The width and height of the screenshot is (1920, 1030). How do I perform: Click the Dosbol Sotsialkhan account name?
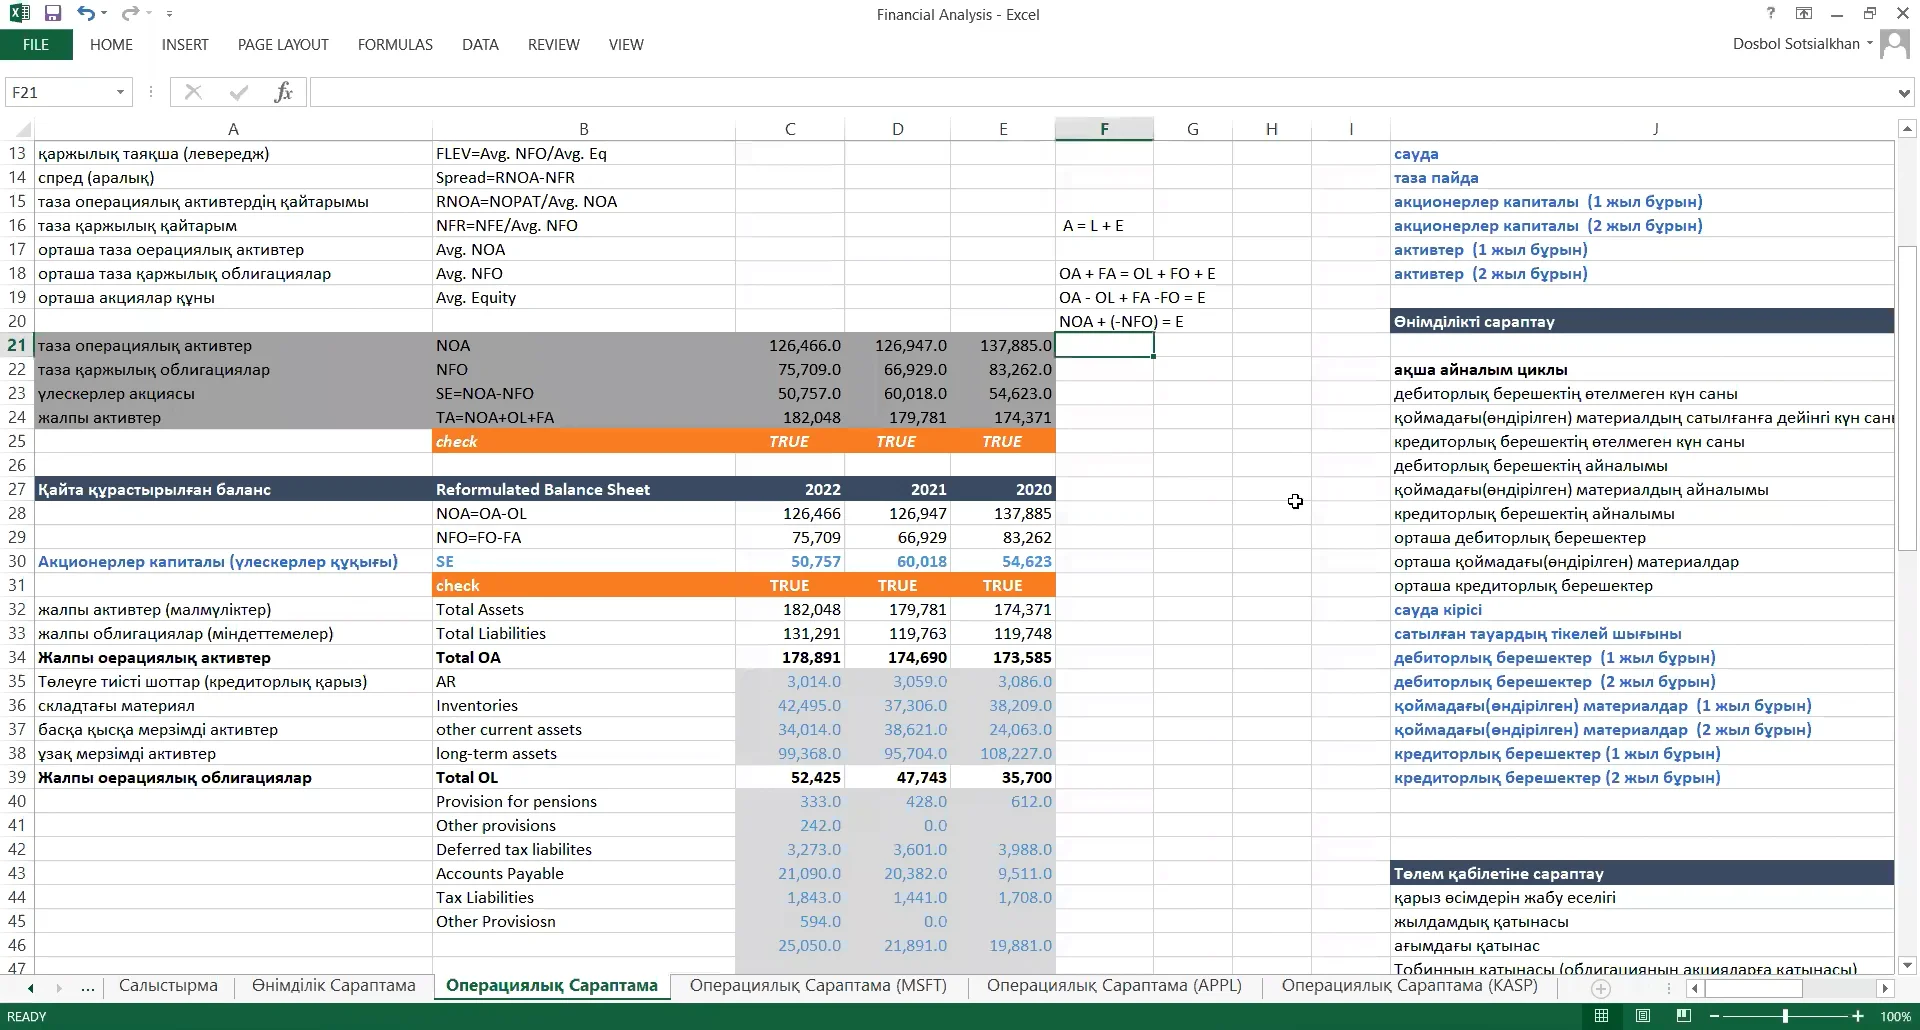1796,44
